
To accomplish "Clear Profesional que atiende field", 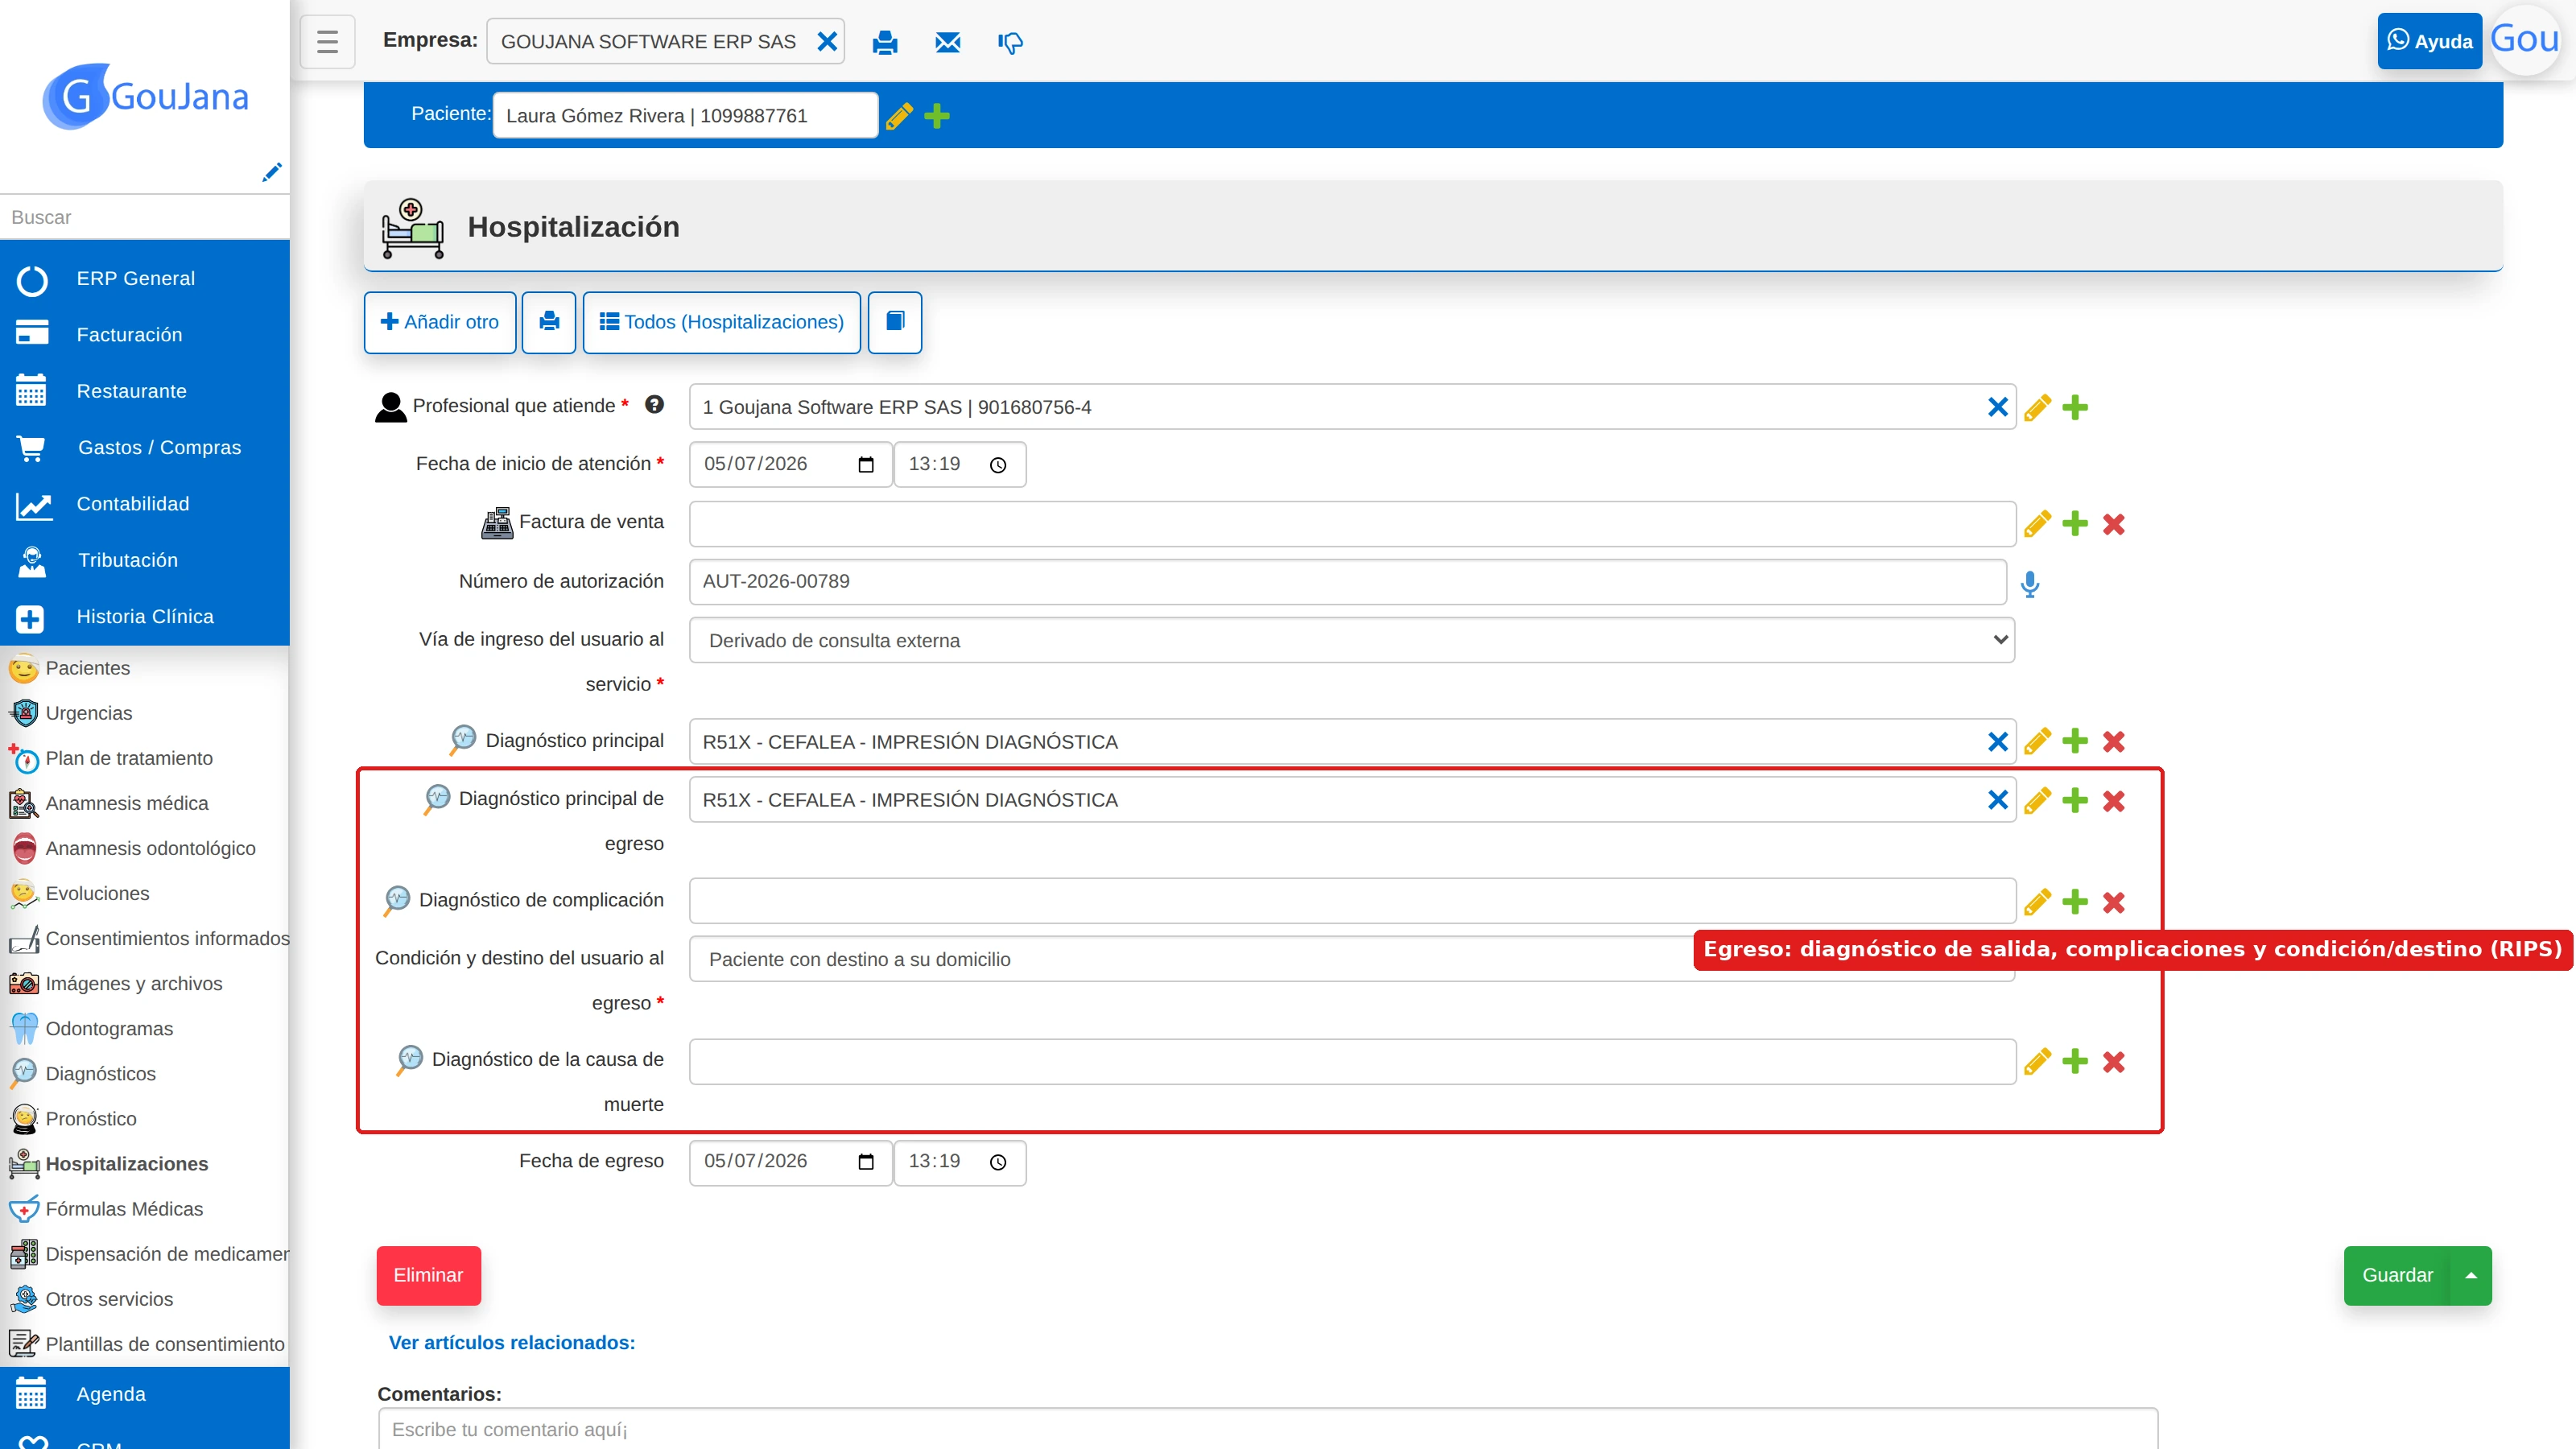I will (x=1998, y=407).
